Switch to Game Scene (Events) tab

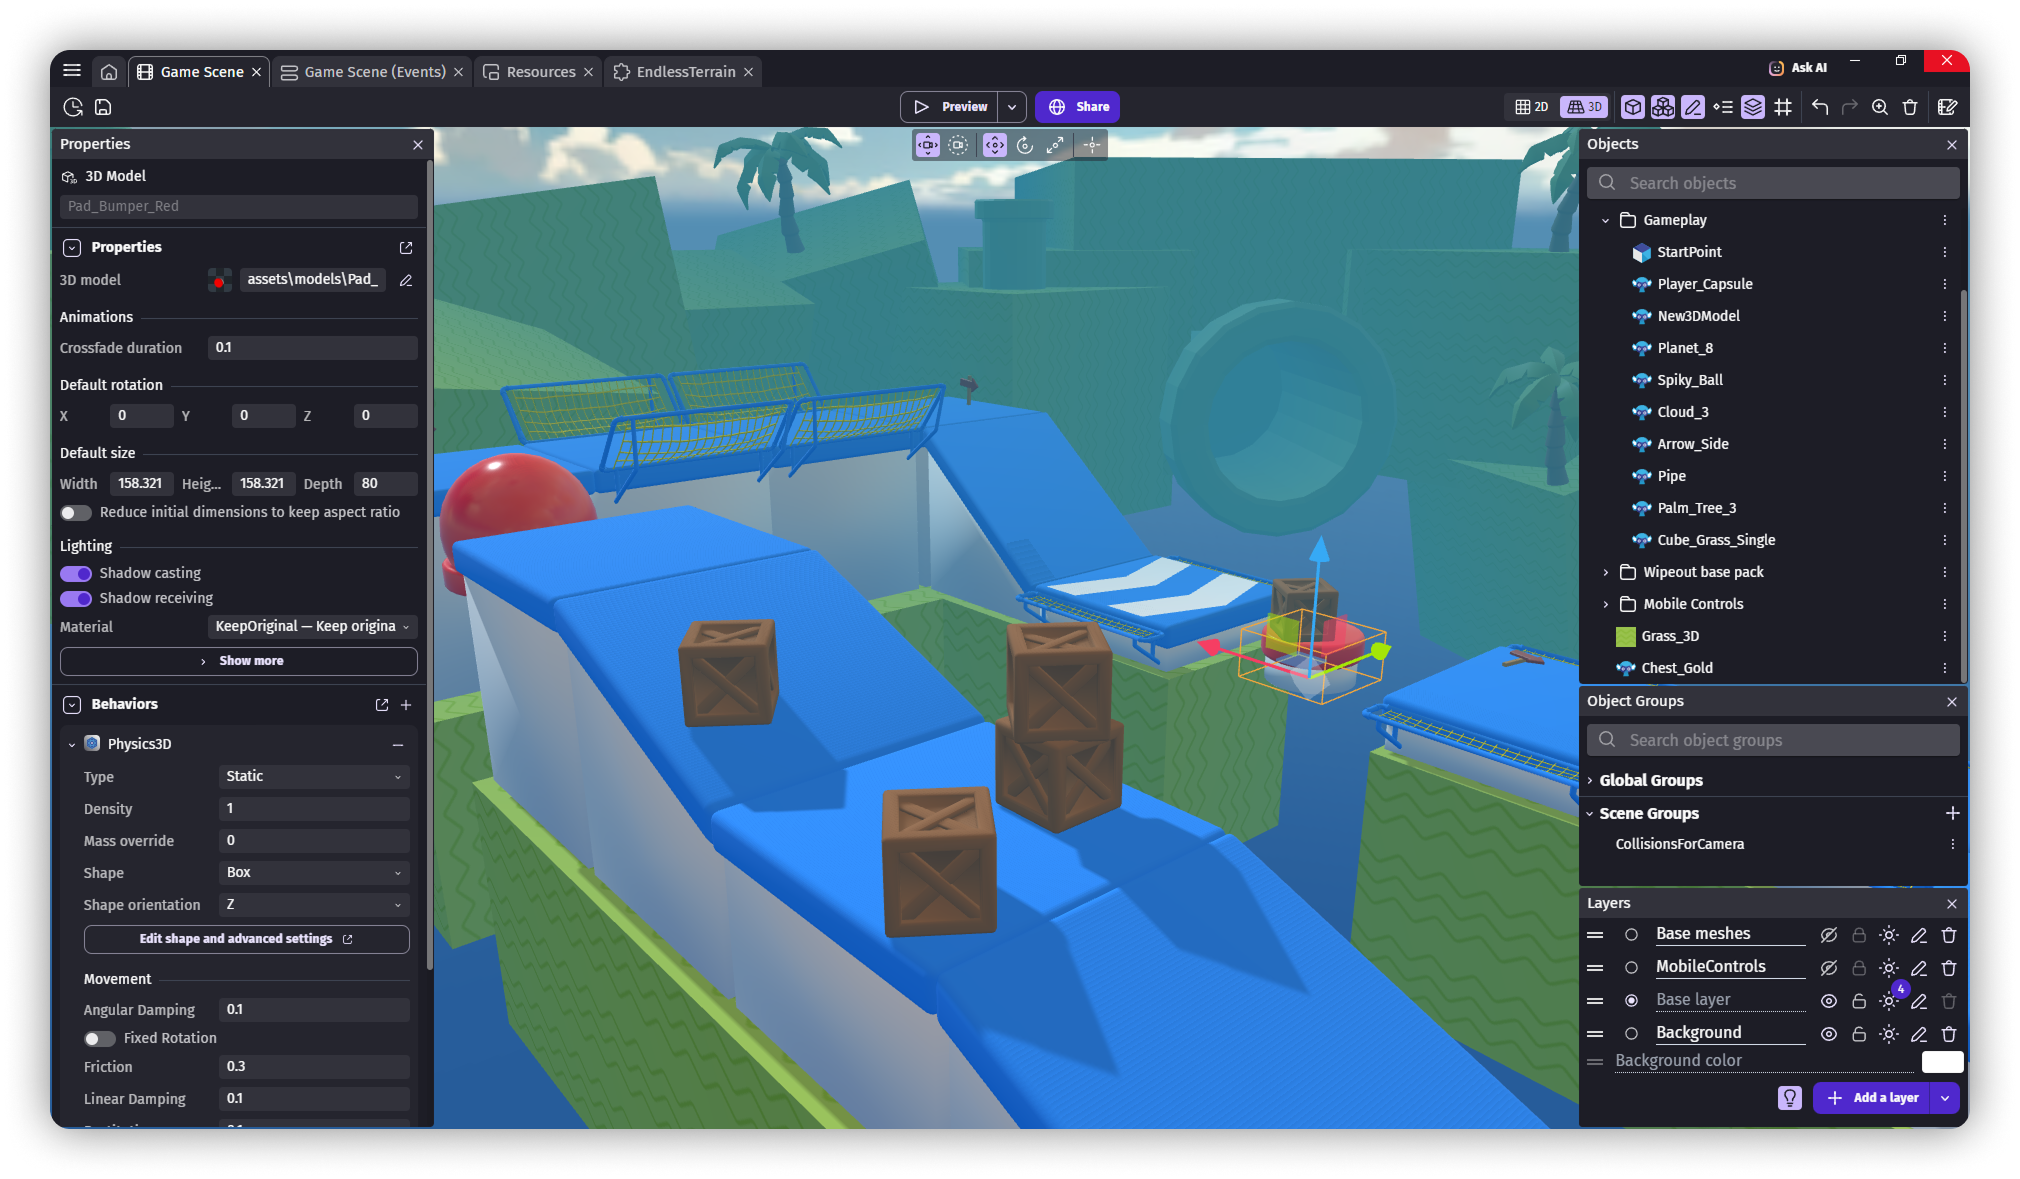pos(374,72)
